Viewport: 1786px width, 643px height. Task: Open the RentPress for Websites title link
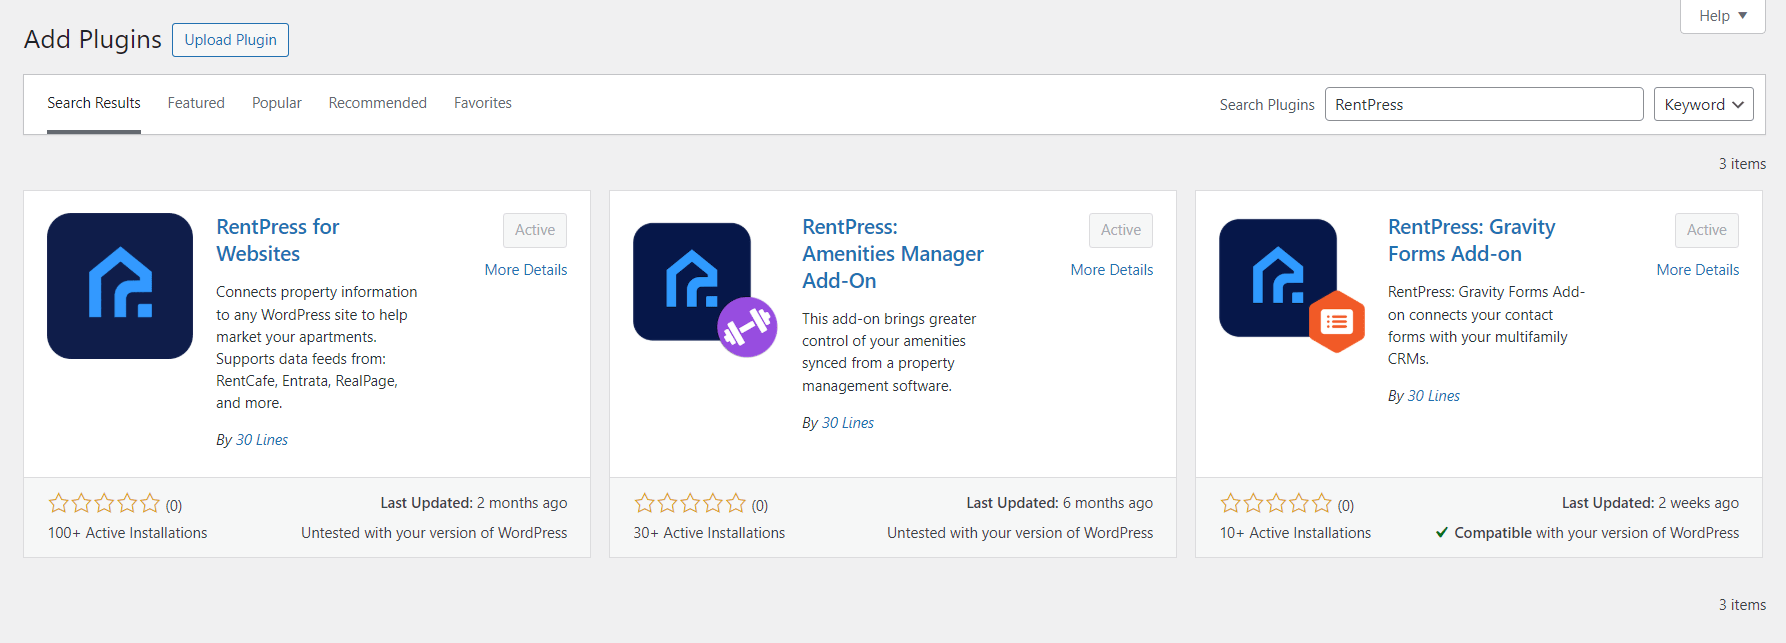point(278,240)
